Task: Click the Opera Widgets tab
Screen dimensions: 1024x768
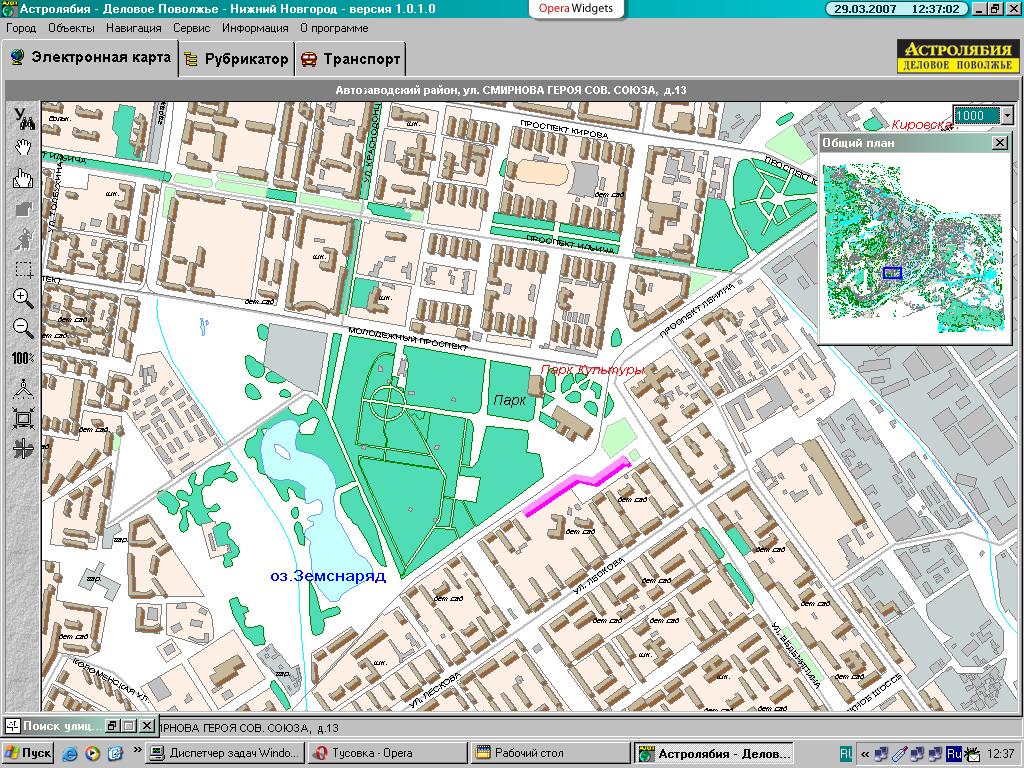Action: coord(576,8)
